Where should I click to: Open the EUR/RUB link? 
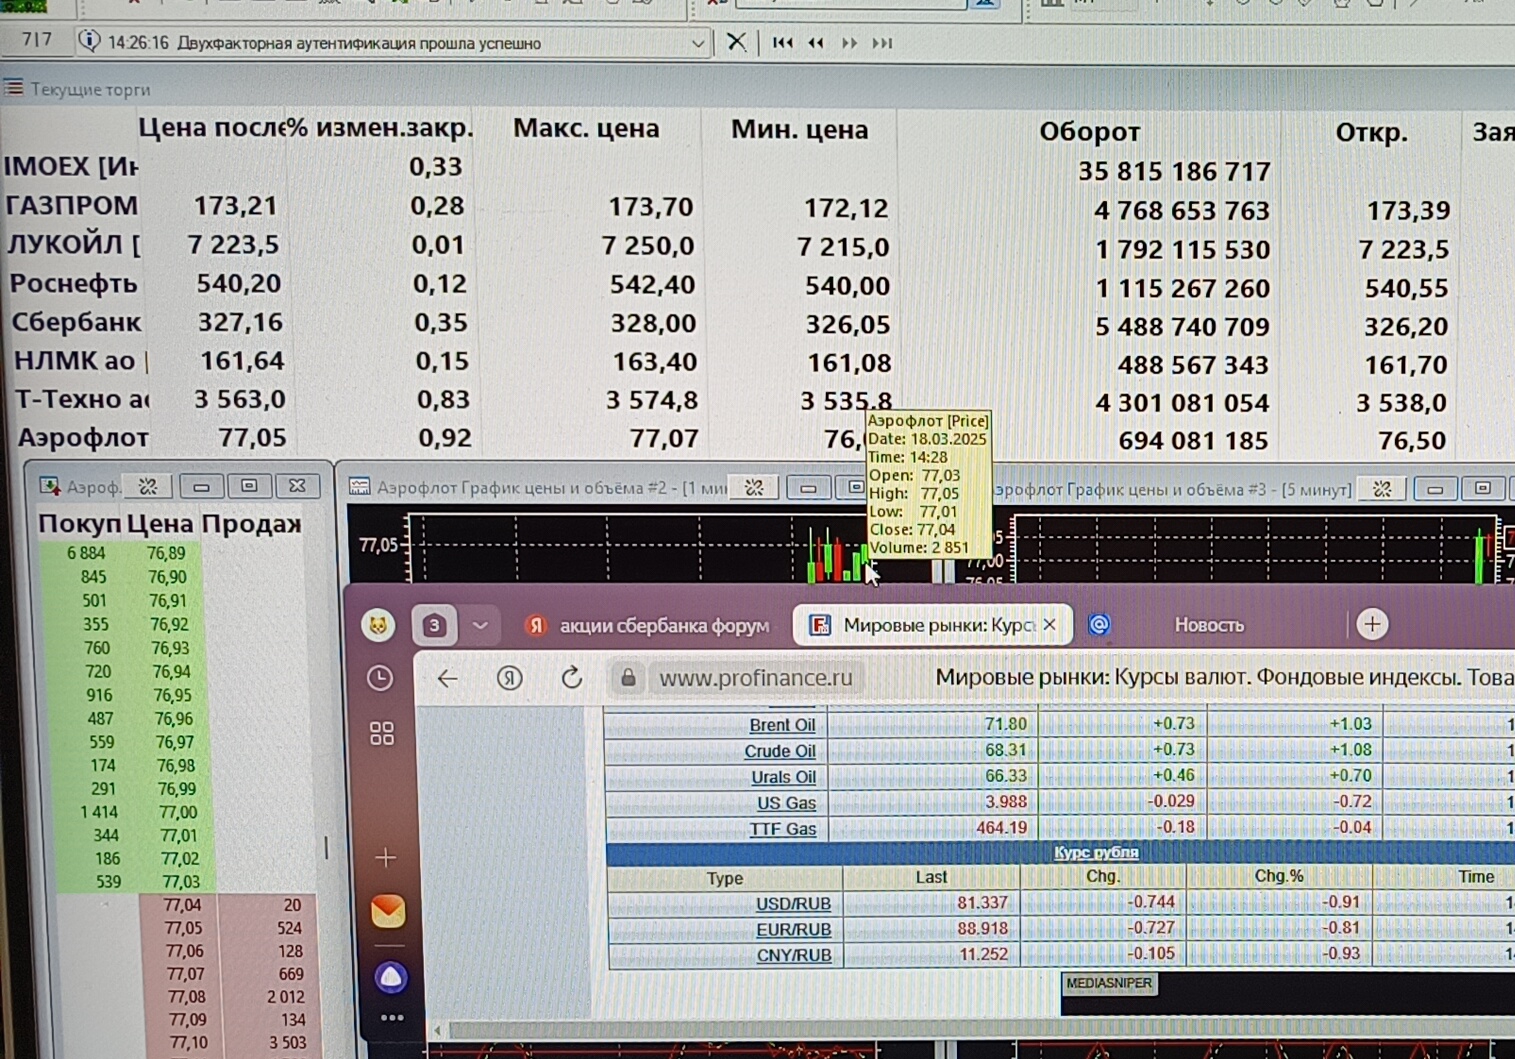794,930
